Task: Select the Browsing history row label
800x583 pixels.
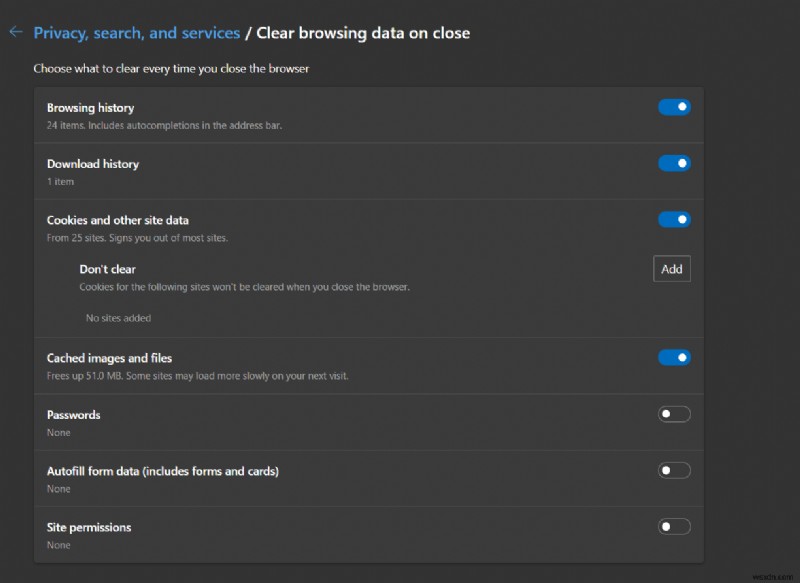Action: pyautogui.click(x=88, y=107)
